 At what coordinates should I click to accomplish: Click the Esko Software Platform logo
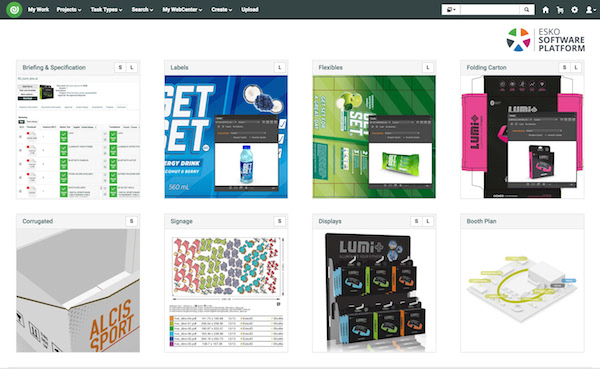point(546,39)
